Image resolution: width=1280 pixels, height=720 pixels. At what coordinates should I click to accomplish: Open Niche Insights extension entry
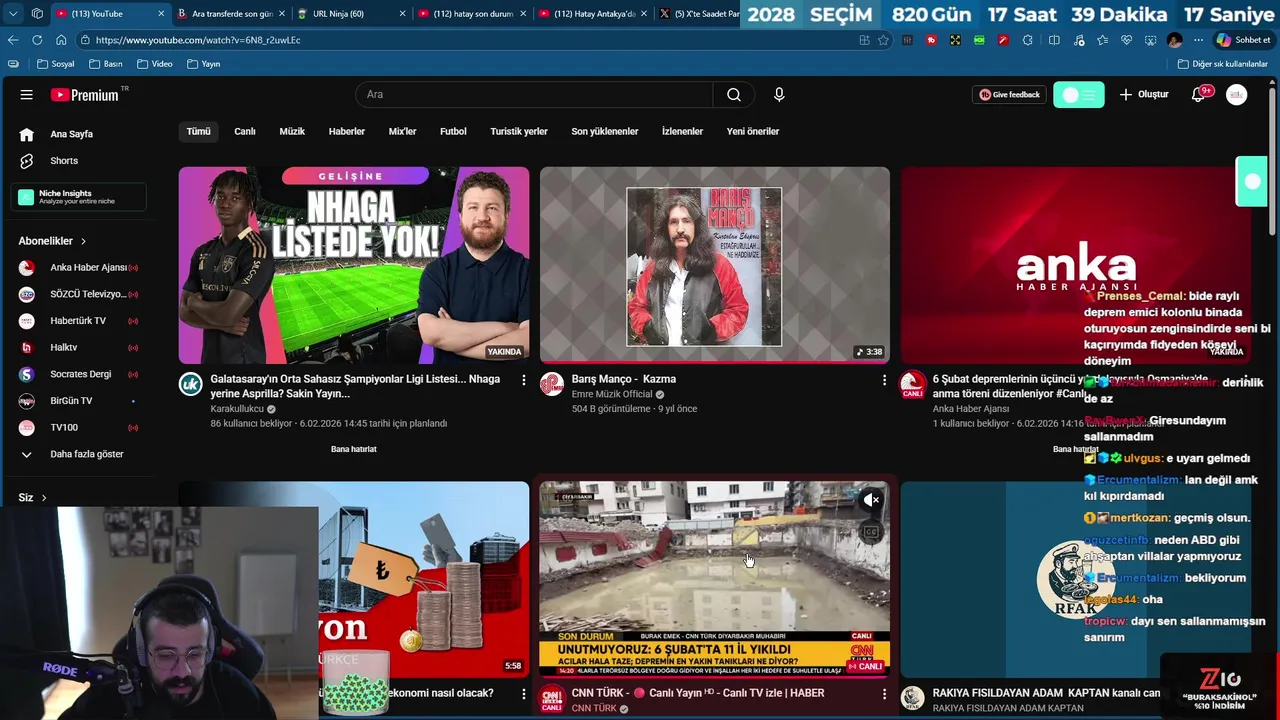click(79, 197)
